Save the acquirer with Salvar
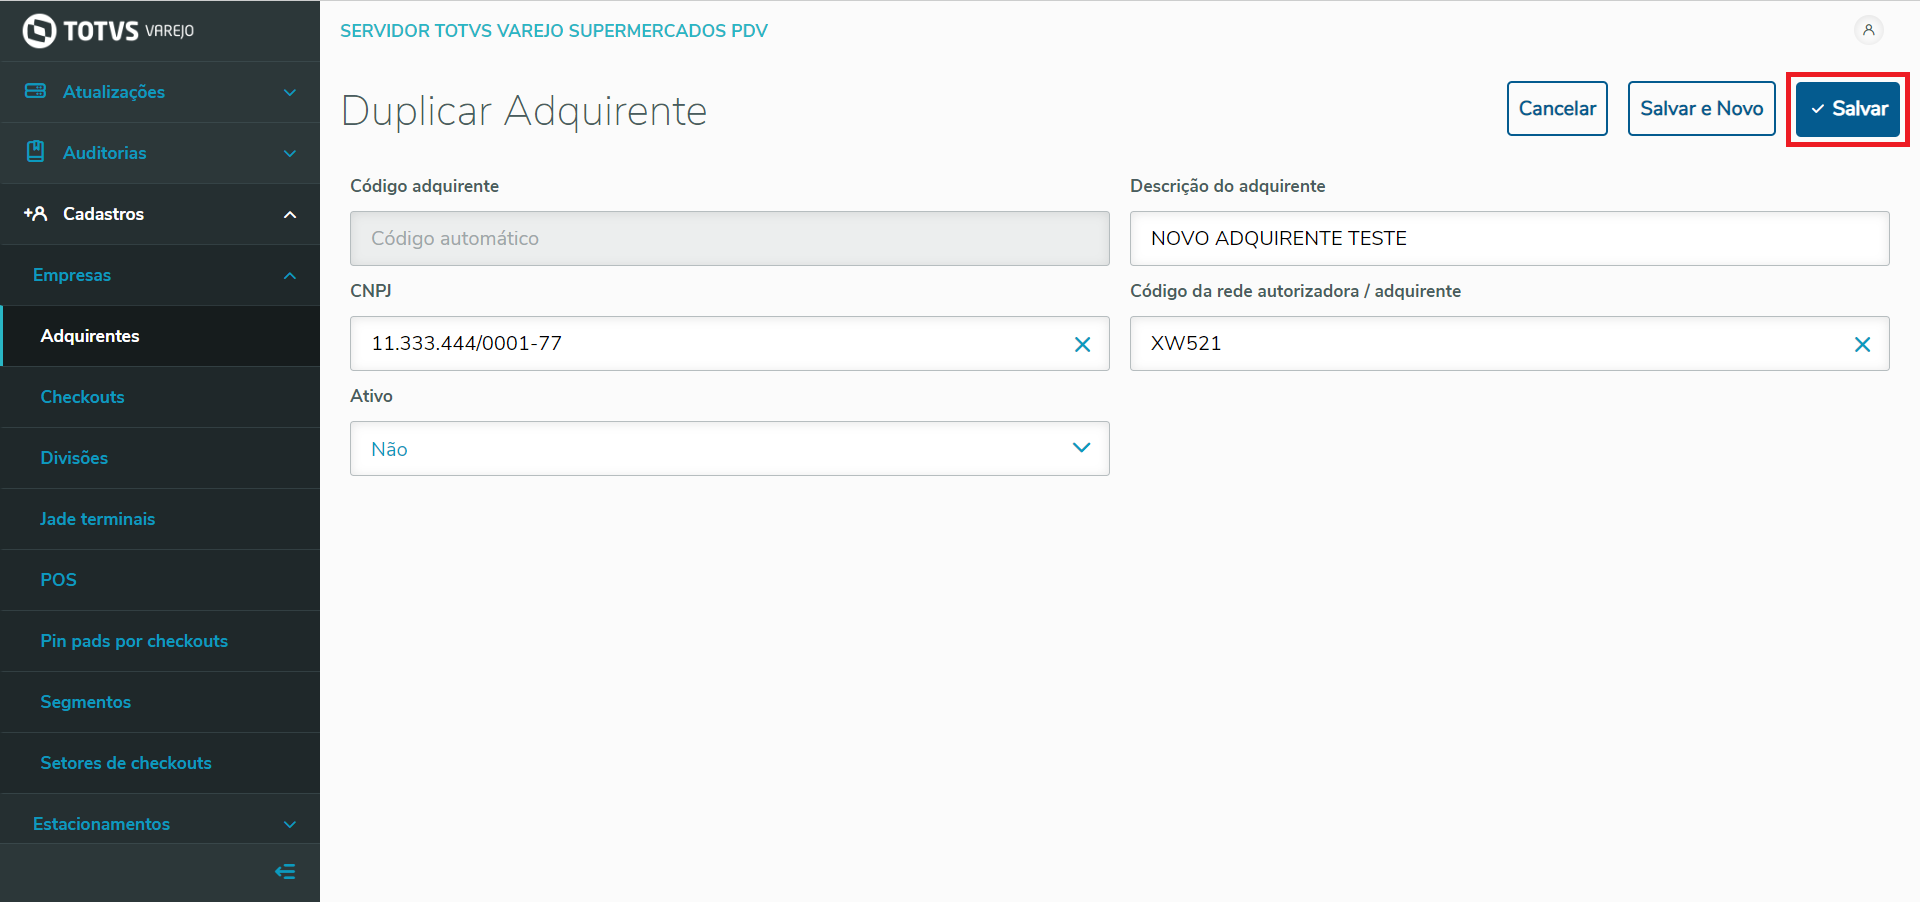This screenshot has width=1920, height=902. 1848,108
